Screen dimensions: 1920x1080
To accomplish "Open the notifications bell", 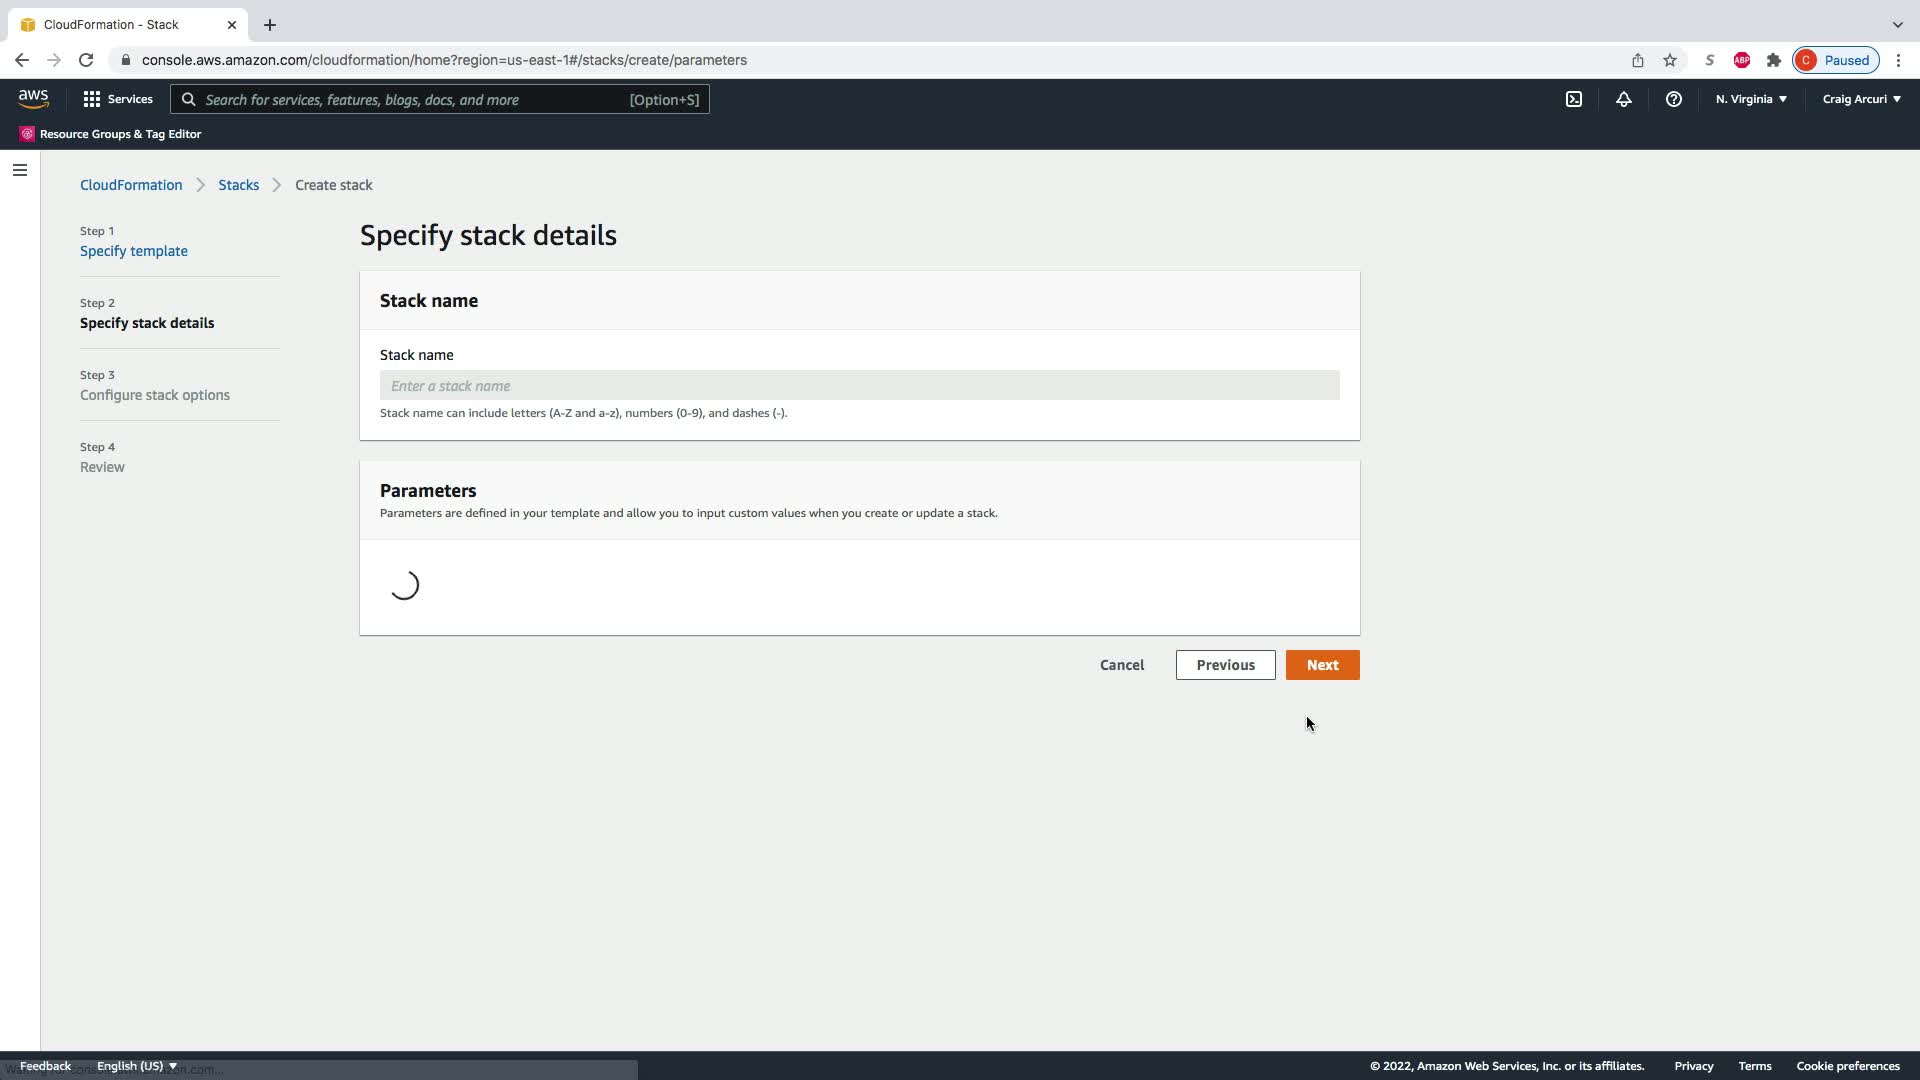I will (x=1623, y=99).
